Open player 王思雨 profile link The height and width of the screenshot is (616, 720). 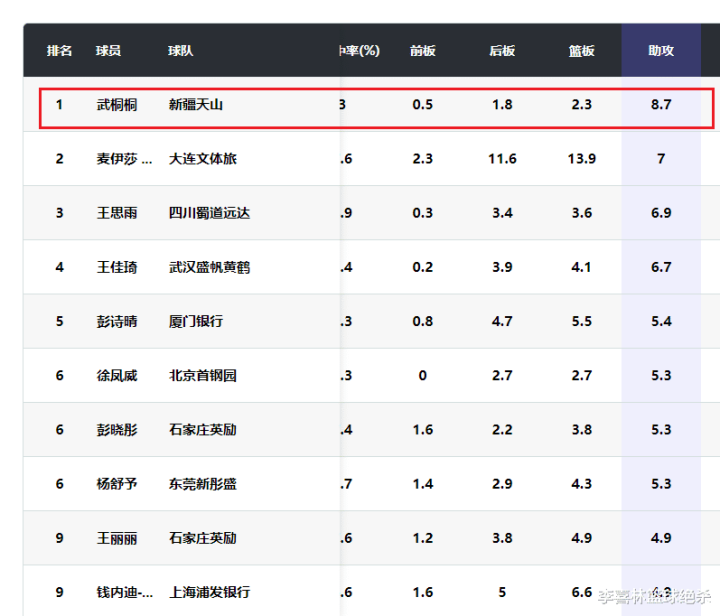(117, 213)
